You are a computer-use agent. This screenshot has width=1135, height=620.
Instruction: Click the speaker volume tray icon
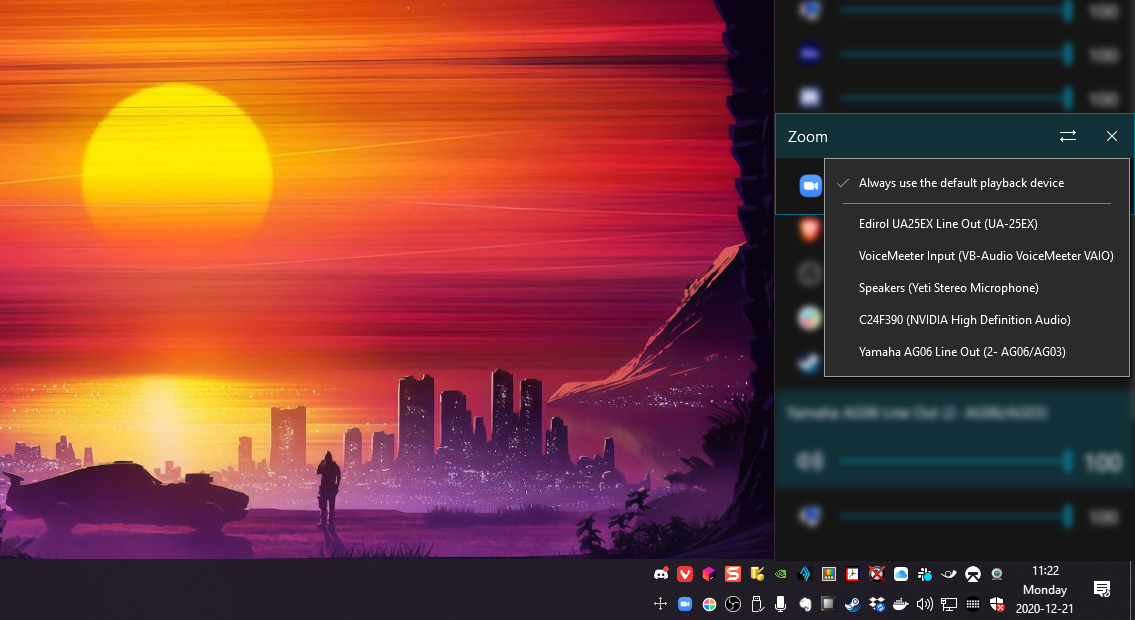[924, 603]
